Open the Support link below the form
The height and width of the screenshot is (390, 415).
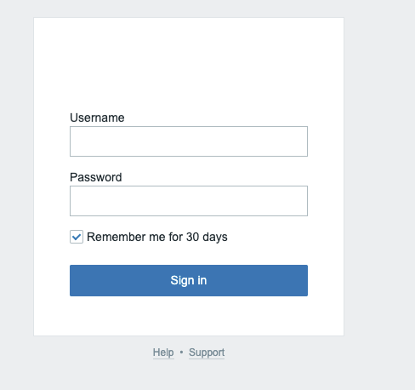[207, 352]
